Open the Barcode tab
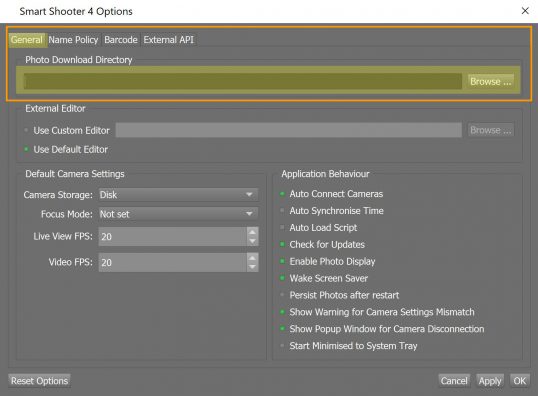This screenshot has height=396, width=538. click(121, 40)
